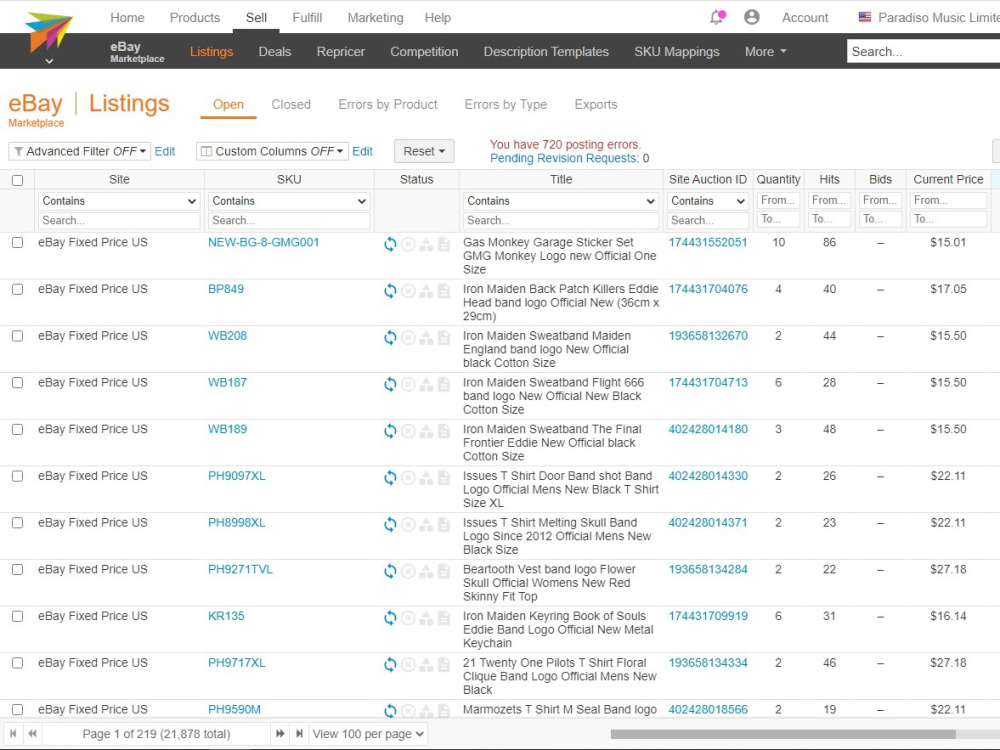Image resolution: width=1000 pixels, height=750 pixels.
Task: Tick the select-all checkbox in header
Action: [18, 180]
